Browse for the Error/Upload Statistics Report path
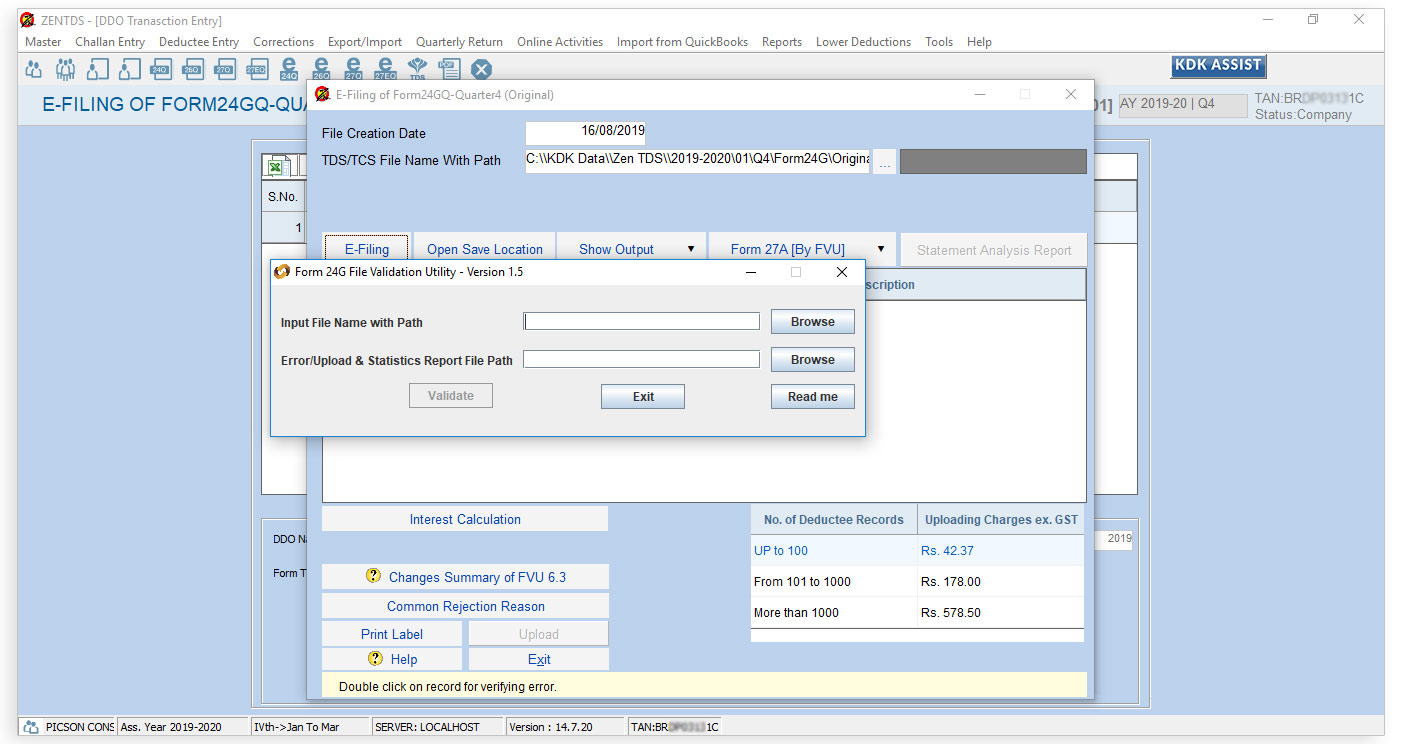This screenshot has width=1402, height=744. (x=813, y=360)
